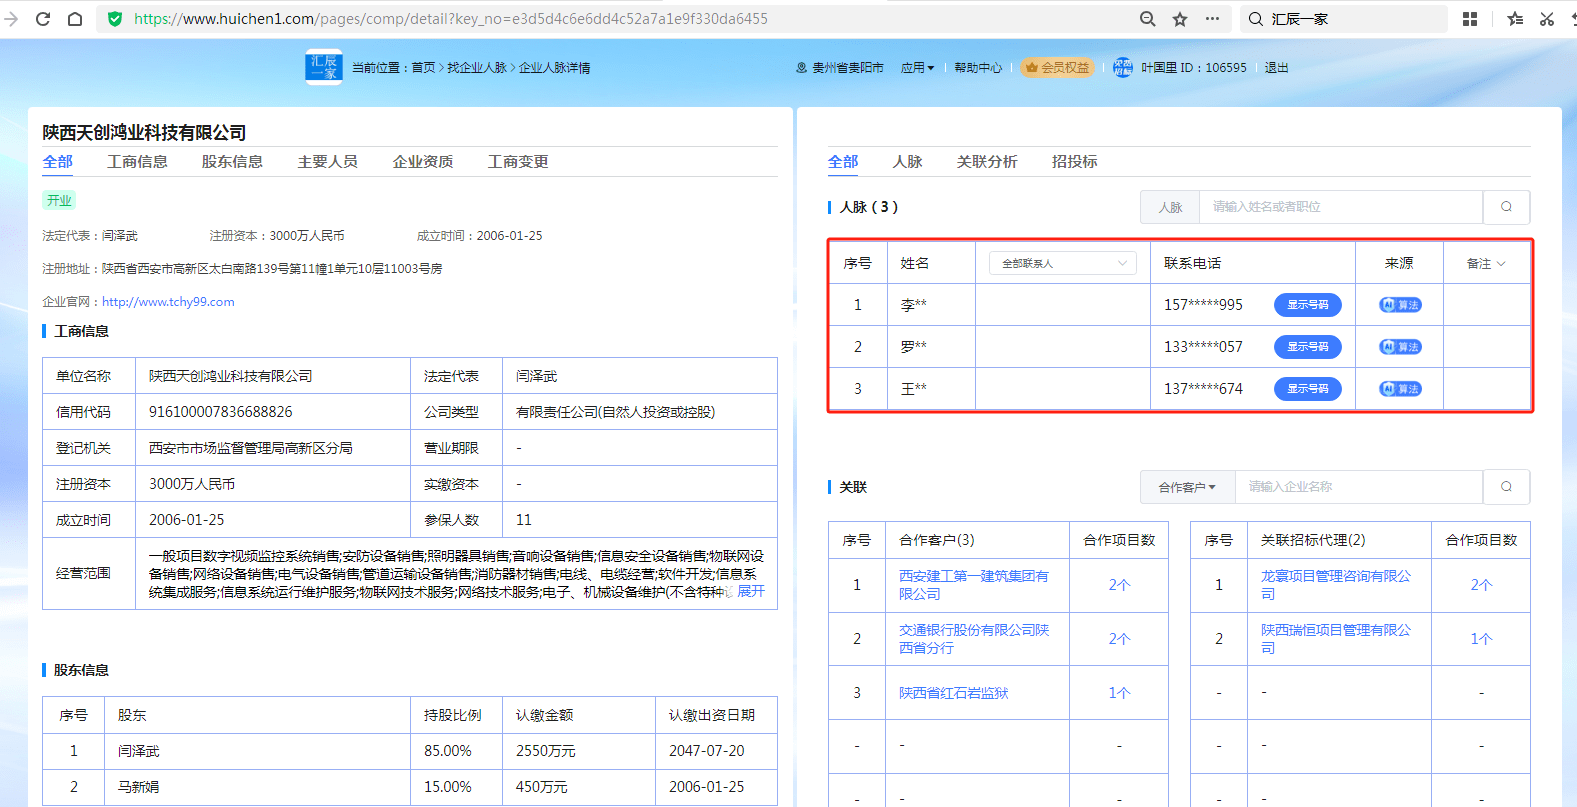Click the 开业 status tag
This screenshot has width=1577, height=807.
coord(59,200)
